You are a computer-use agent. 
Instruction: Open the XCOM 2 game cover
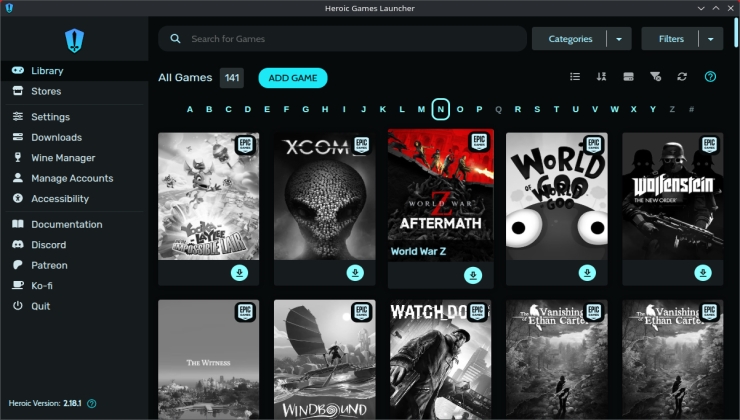coord(325,196)
